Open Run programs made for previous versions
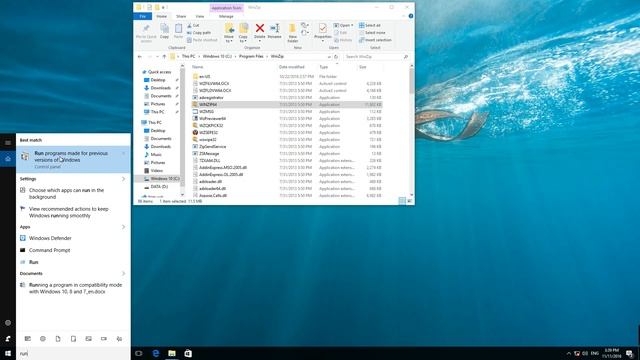The image size is (640, 360). (73, 160)
